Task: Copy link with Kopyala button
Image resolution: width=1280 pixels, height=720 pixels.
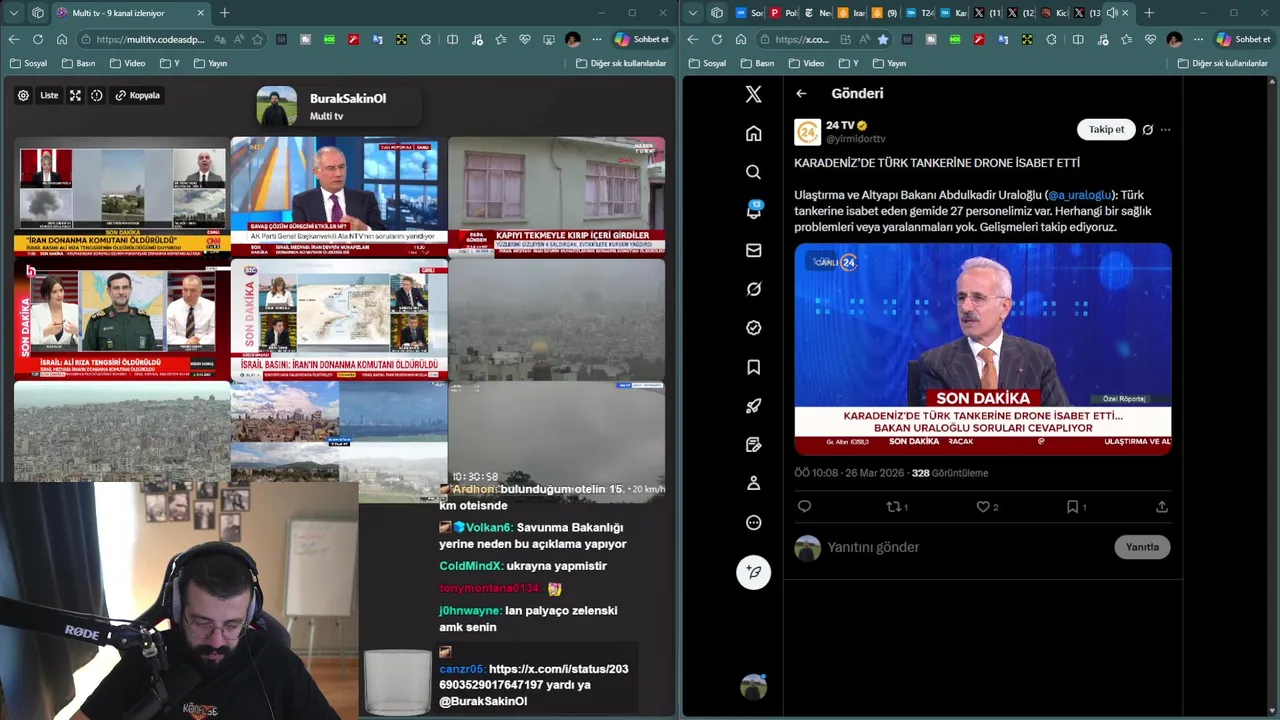Action: point(138,96)
